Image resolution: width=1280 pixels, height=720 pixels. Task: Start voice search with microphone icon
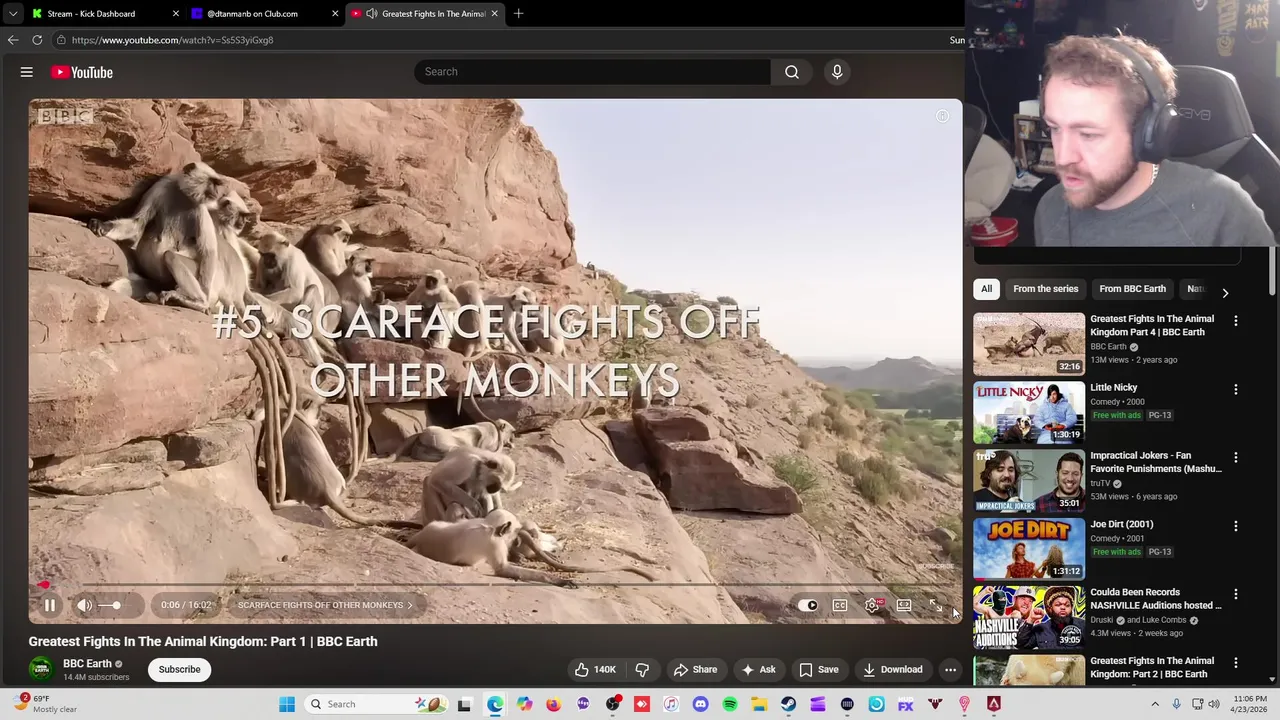point(837,72)
